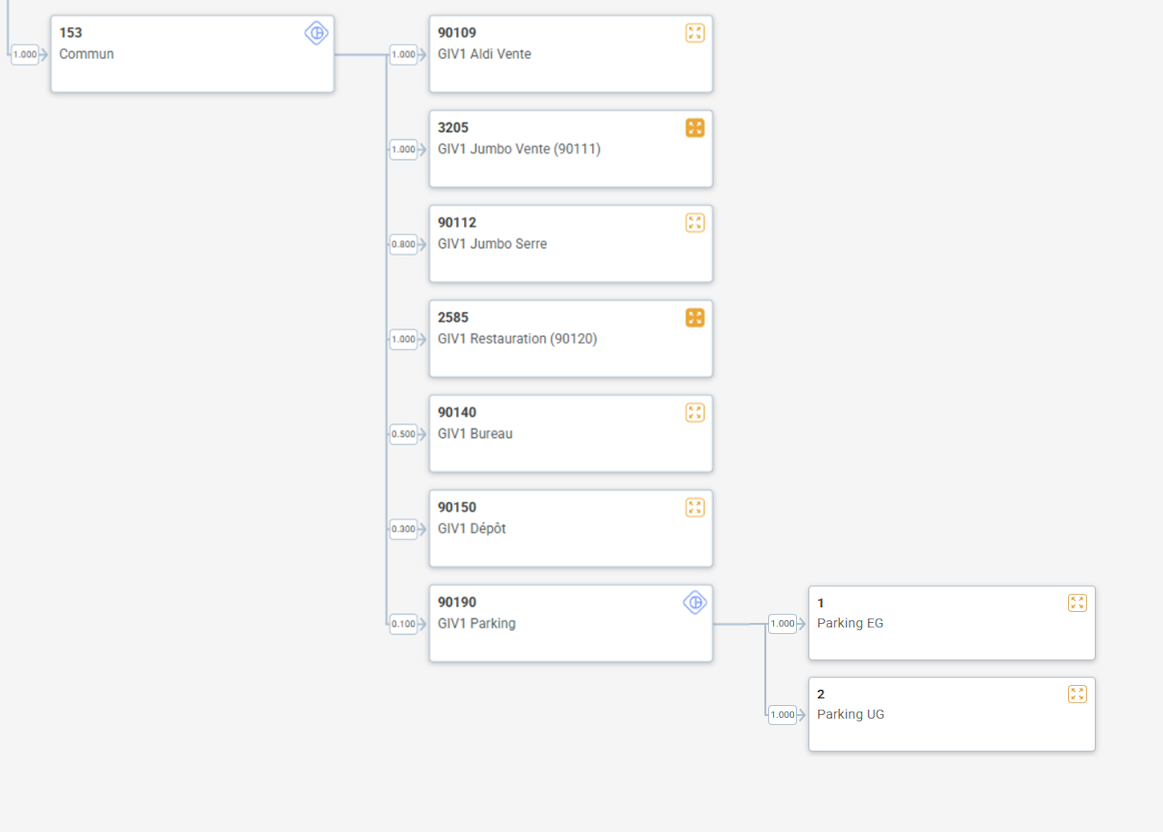The height and width of the screenshot is (832, 1163).
Task: Click filled orange icon on GIV1 Jumbo Vente
Action: pos(695,128)
